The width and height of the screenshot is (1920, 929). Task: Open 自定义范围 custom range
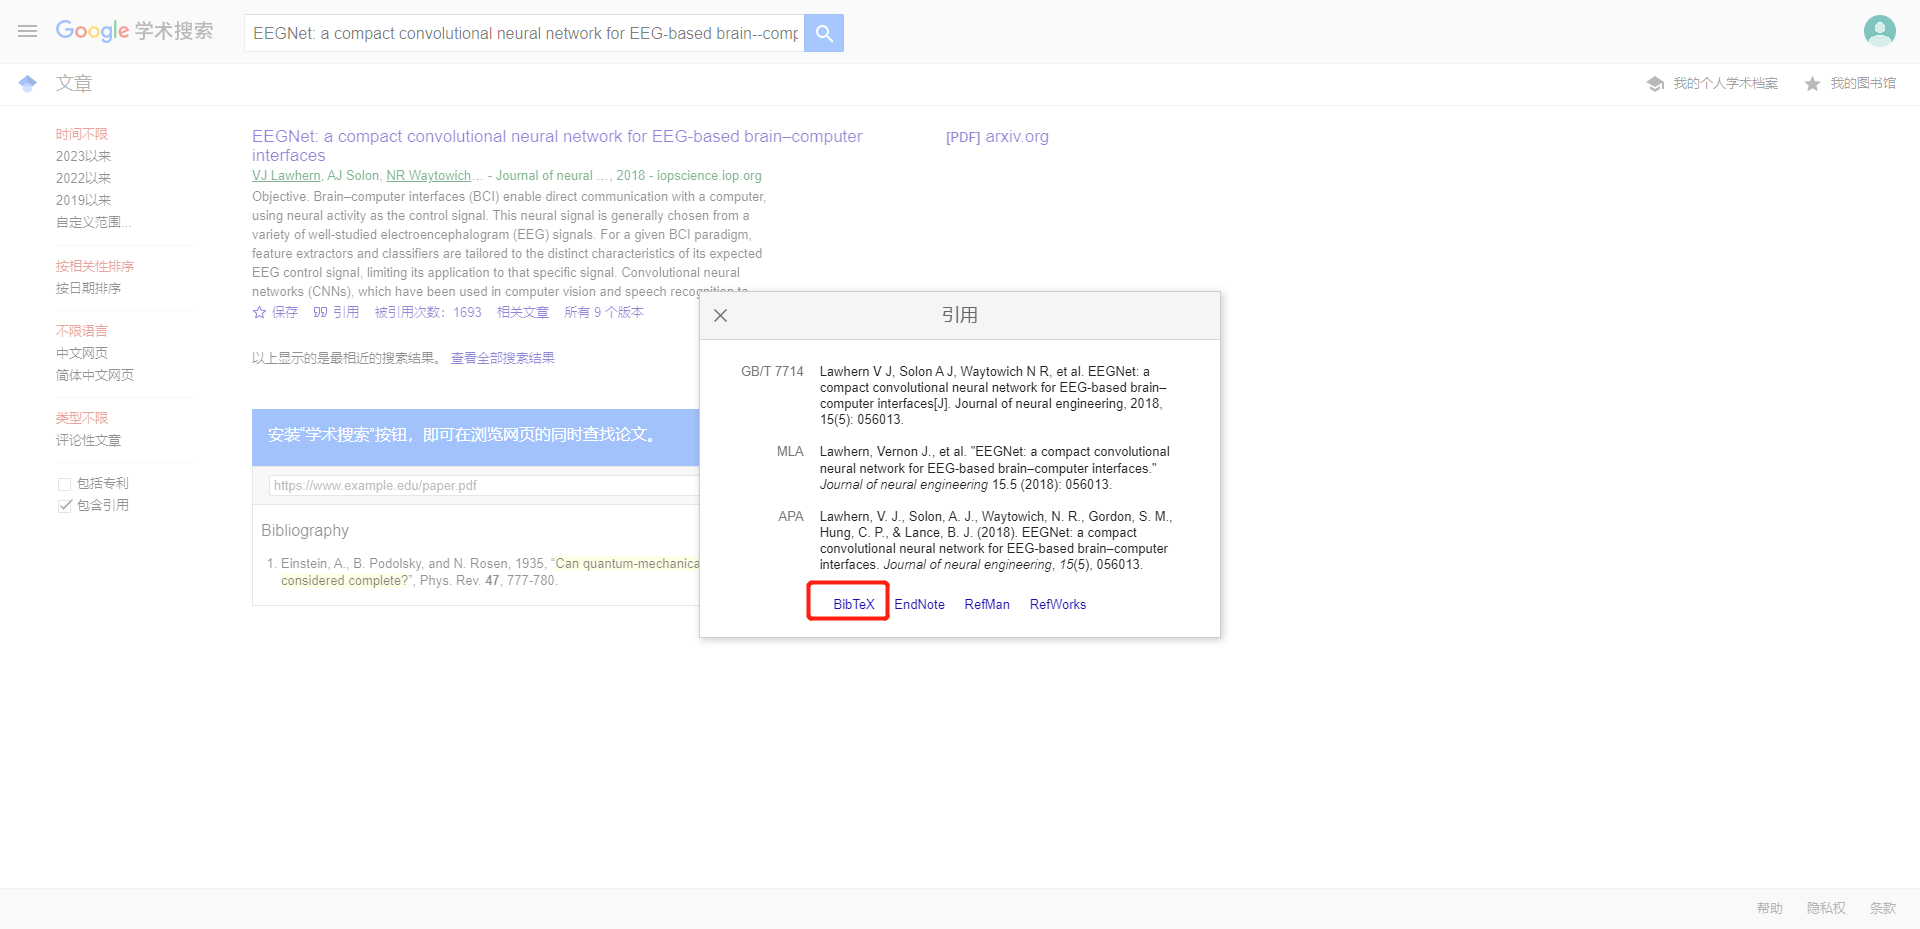94,222
